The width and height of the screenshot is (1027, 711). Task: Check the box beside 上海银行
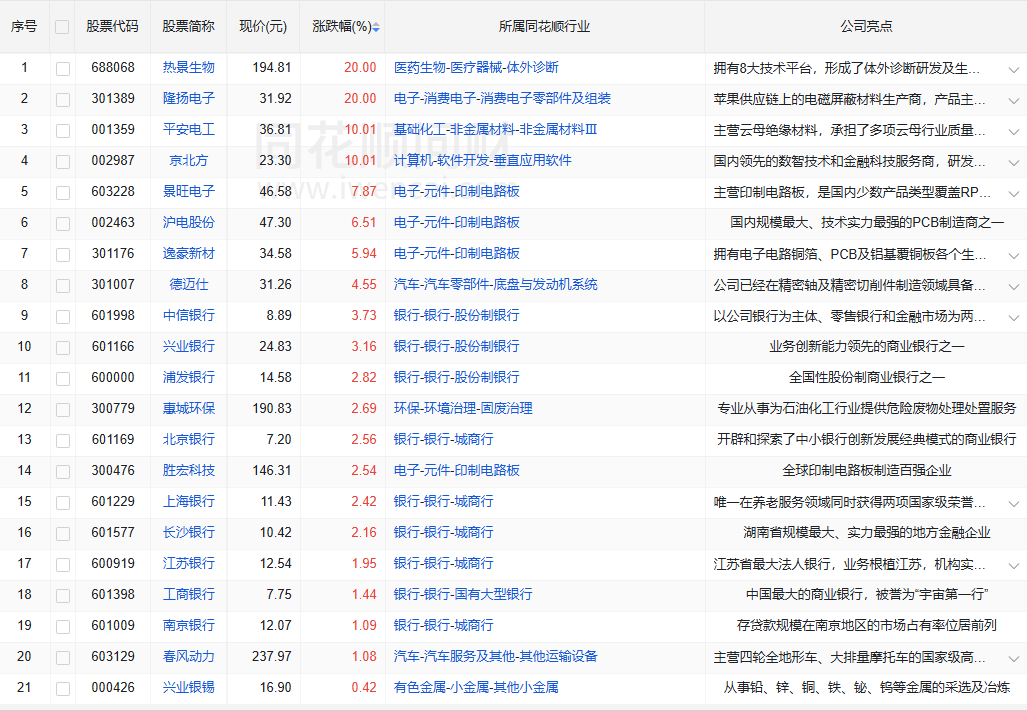pos(63,503)
